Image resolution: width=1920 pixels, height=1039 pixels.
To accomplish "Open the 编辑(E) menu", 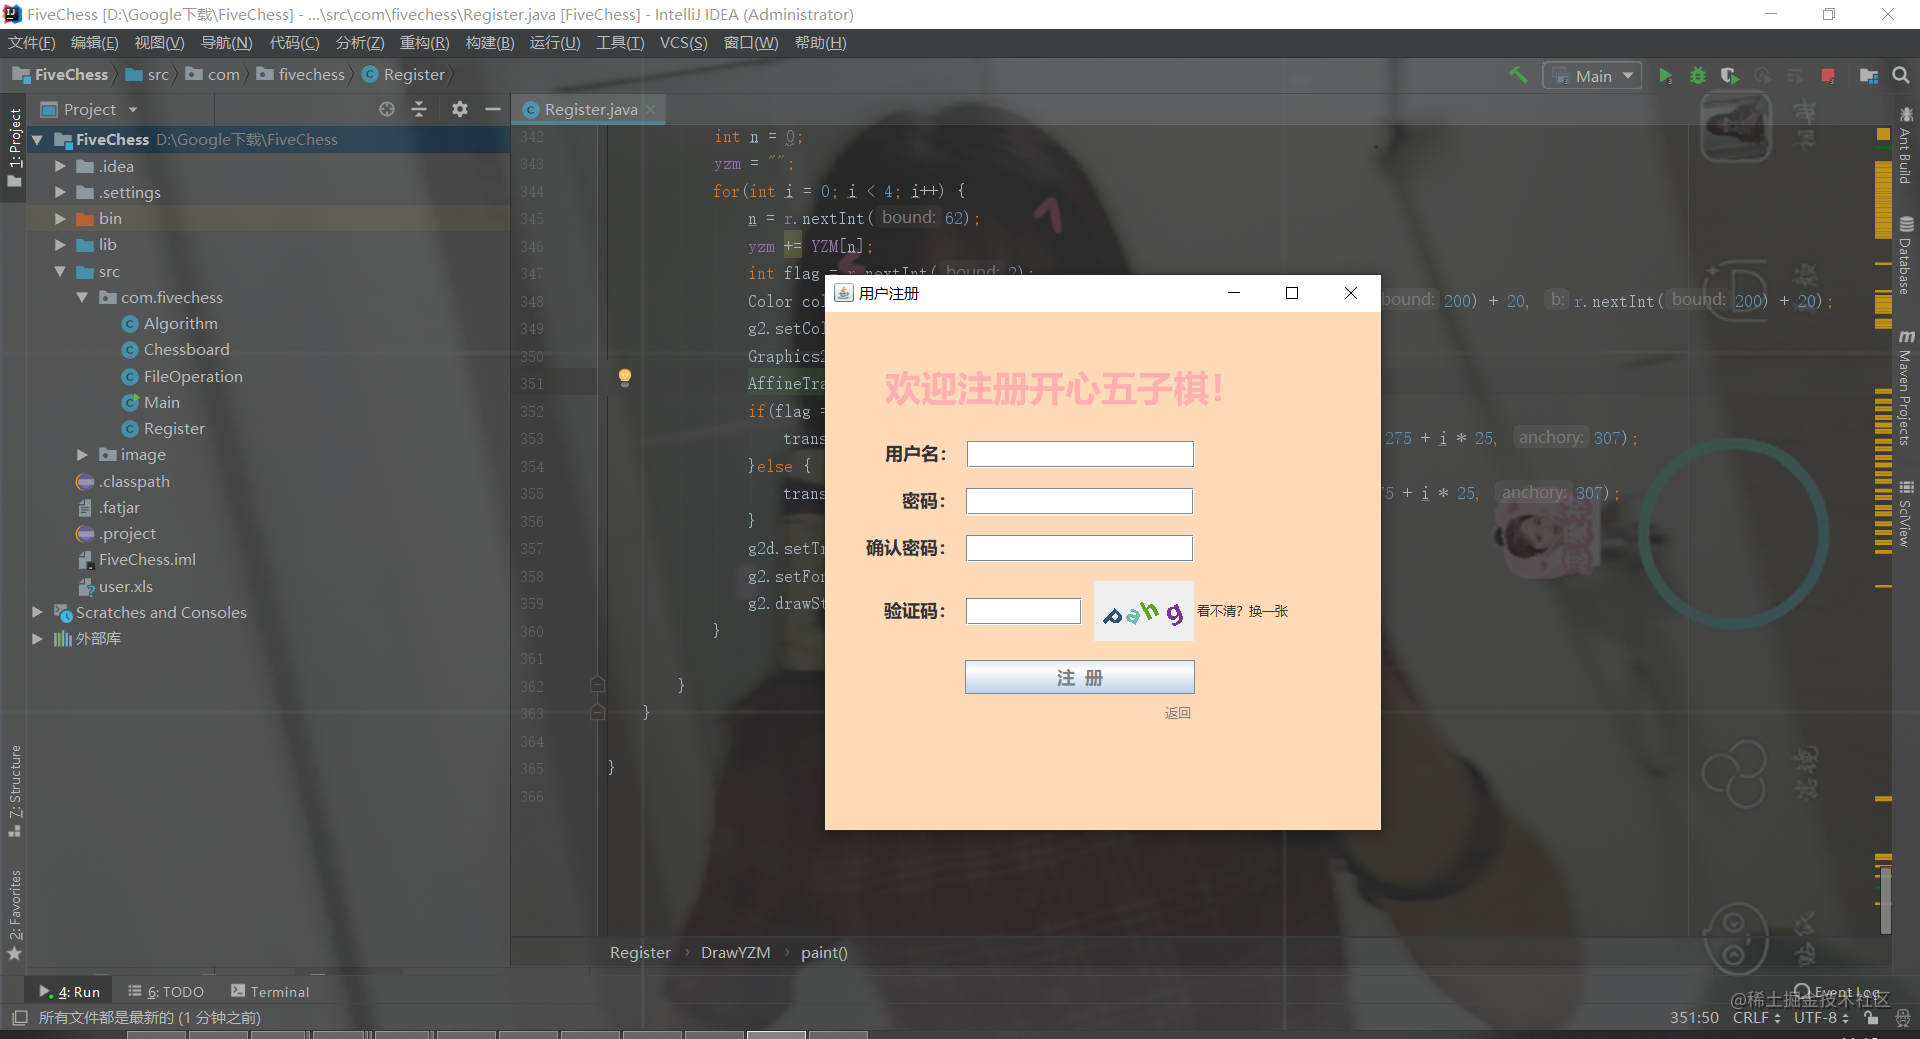I will pos(94,43).
